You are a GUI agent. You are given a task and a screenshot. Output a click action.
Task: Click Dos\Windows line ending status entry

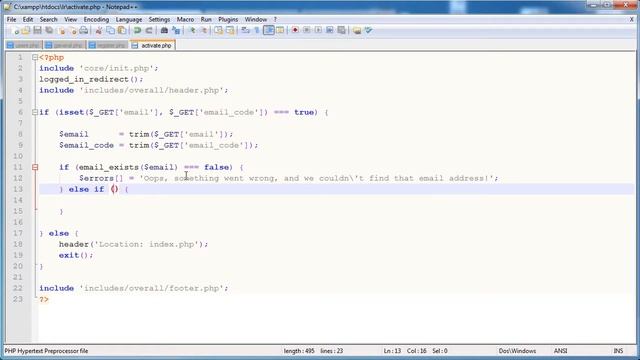517,351
